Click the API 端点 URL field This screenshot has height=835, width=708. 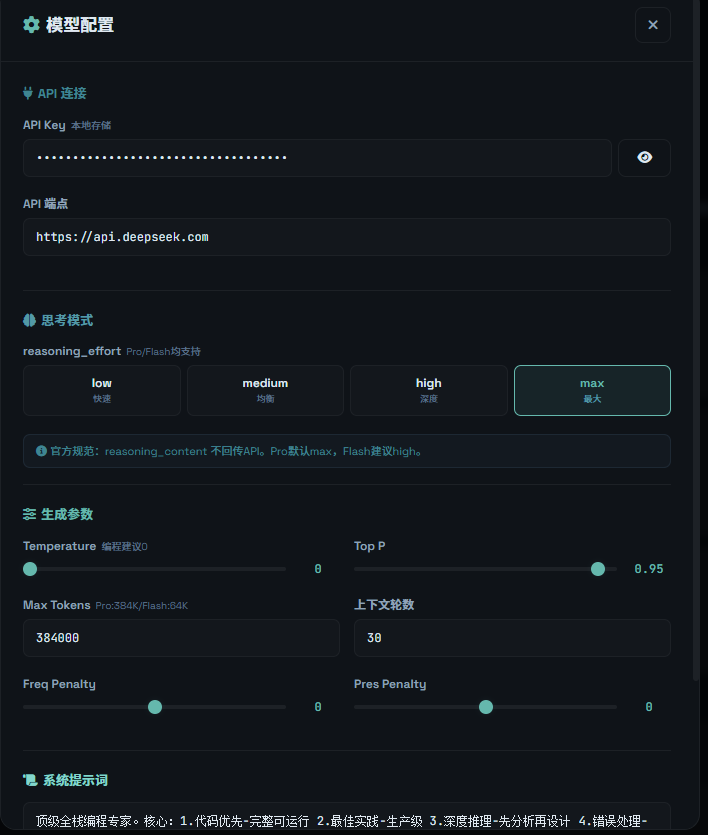tap(347, 237)
